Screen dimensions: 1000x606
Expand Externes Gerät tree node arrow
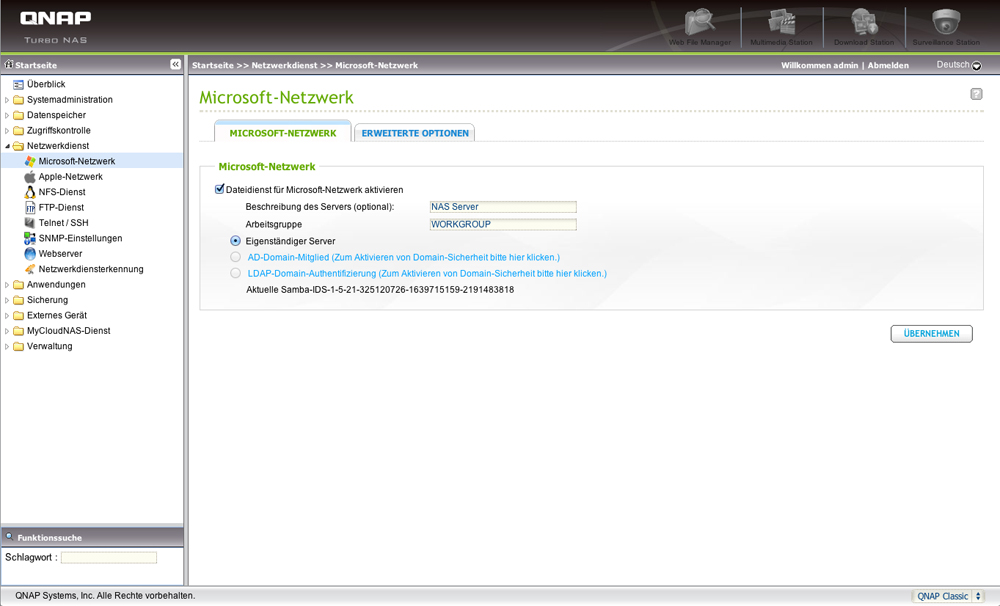point(7,316)
